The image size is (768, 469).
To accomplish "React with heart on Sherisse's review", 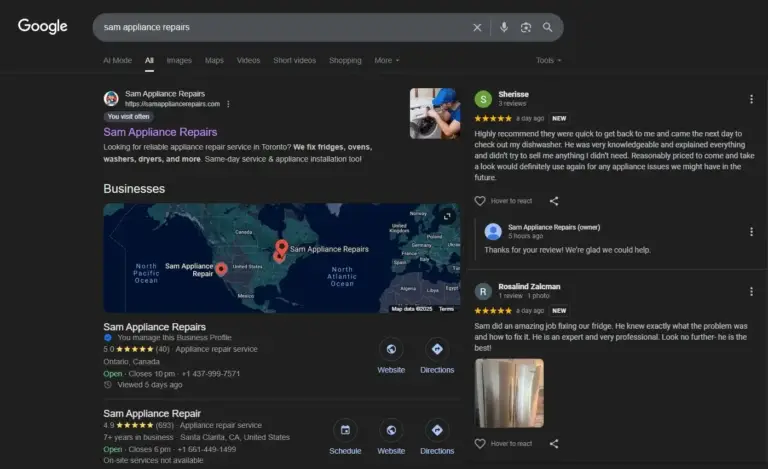I will [480, 201].
